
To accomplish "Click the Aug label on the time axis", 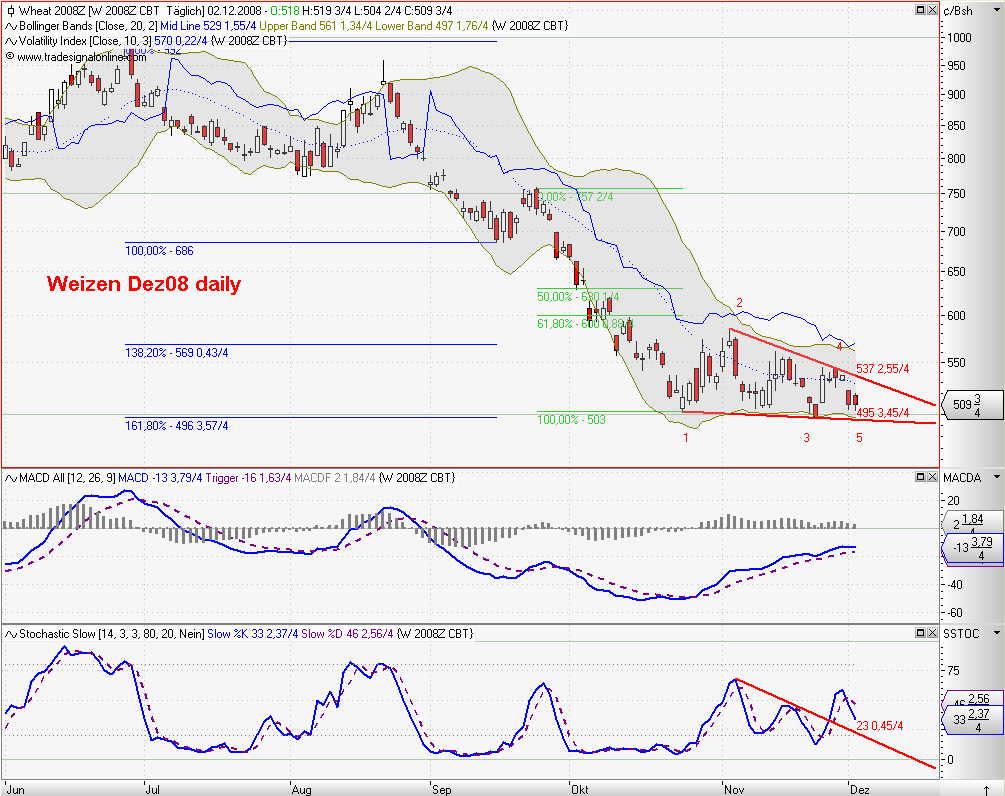I will pos(301,790).
